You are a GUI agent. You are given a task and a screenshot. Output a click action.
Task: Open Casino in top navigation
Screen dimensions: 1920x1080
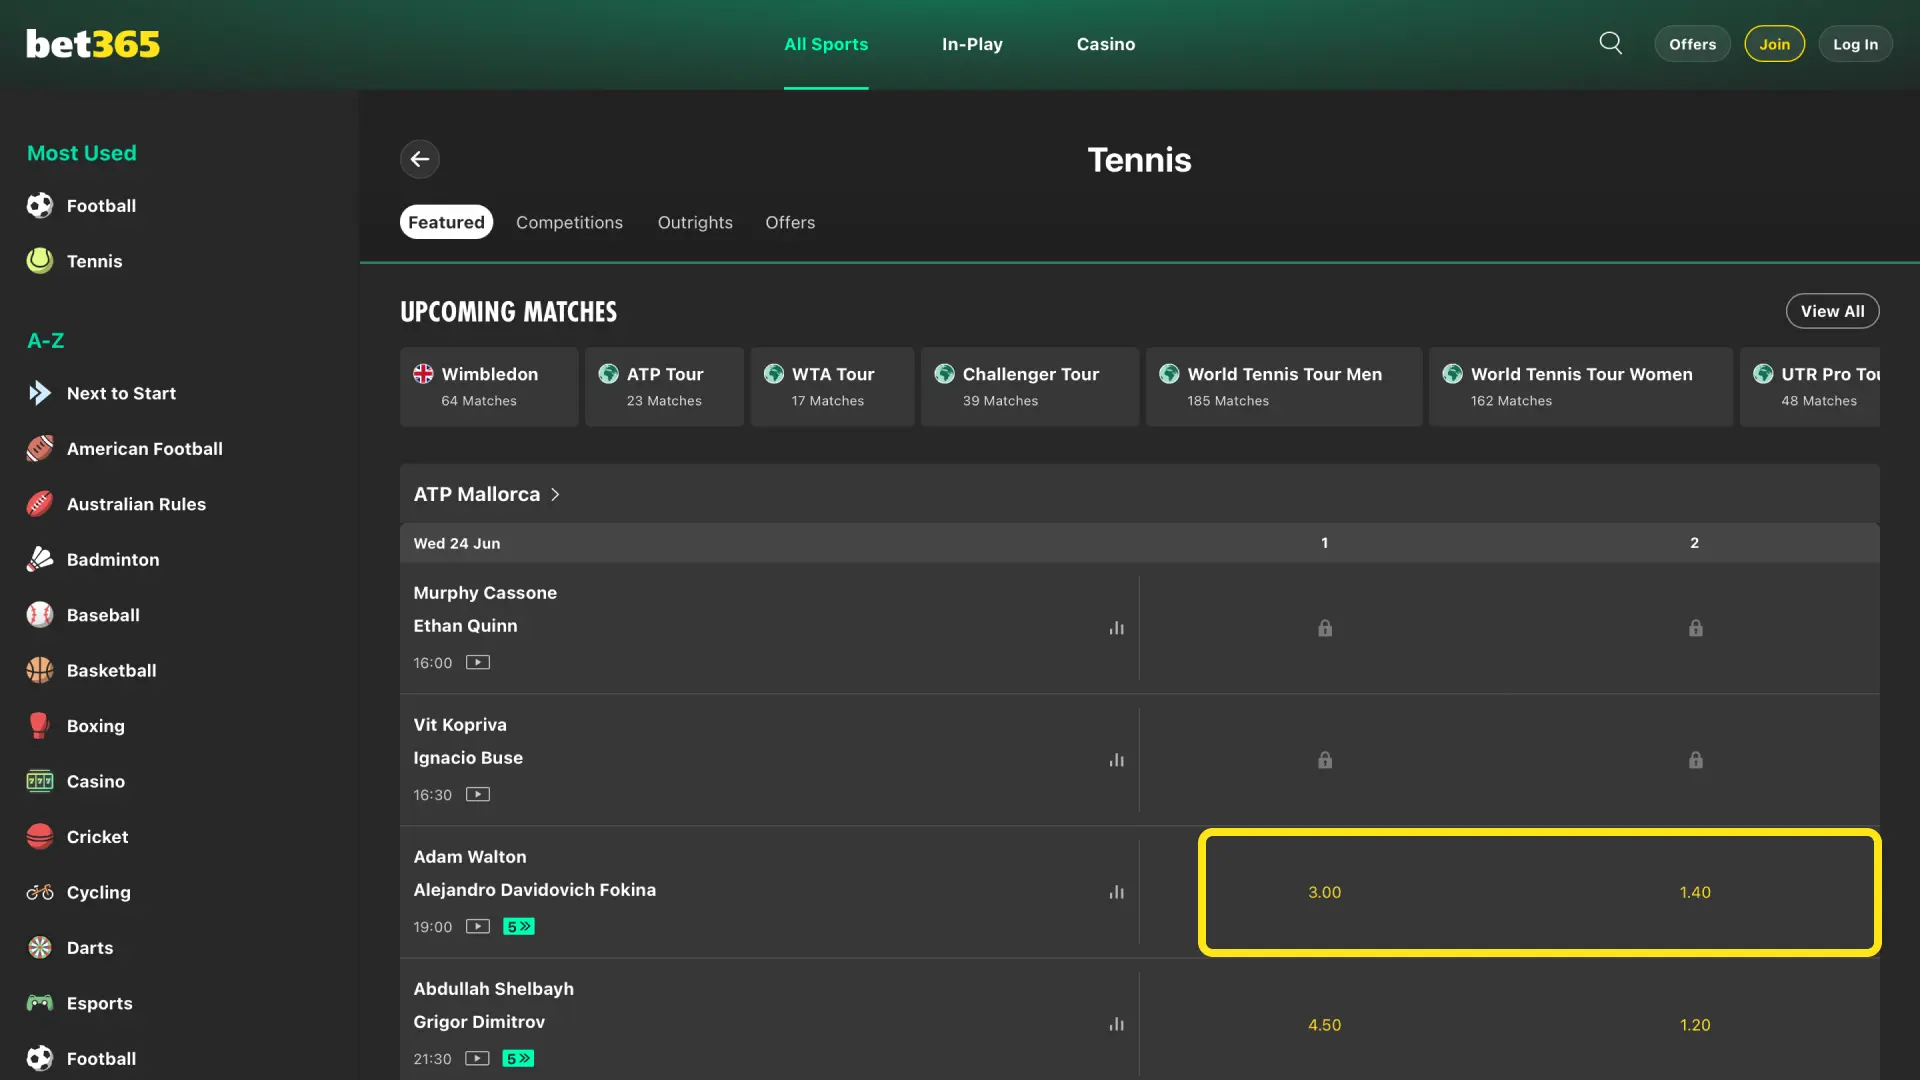pos(1106,44)
